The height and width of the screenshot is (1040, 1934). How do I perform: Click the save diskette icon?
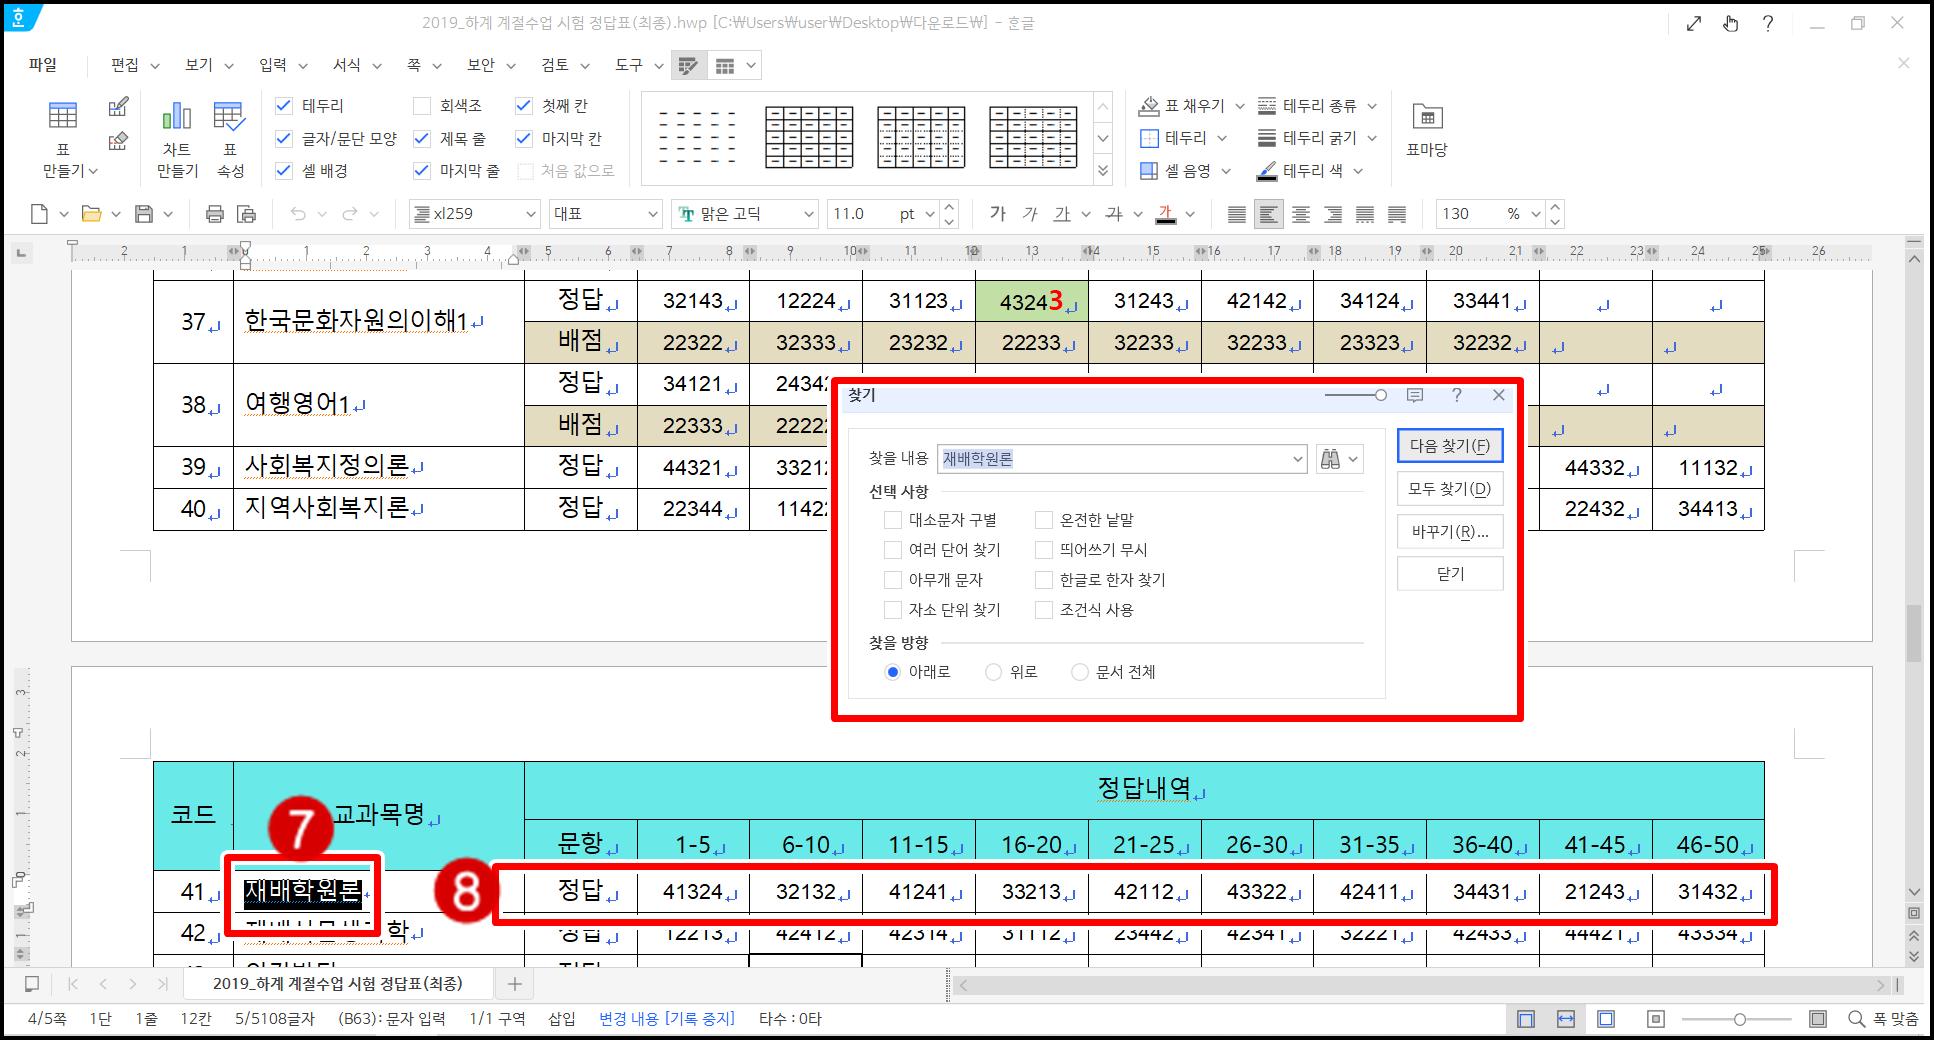[144, 214]
